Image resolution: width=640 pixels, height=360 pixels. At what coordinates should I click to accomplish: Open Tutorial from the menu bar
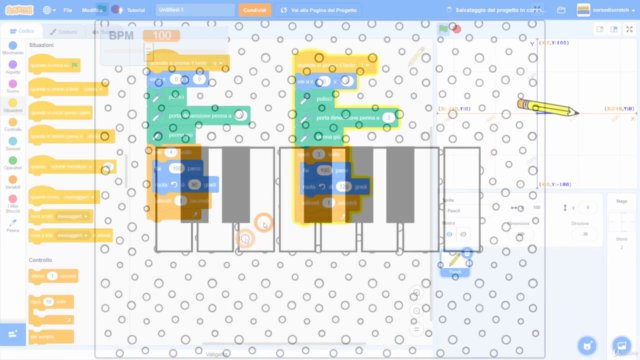[x=136, y=10]
